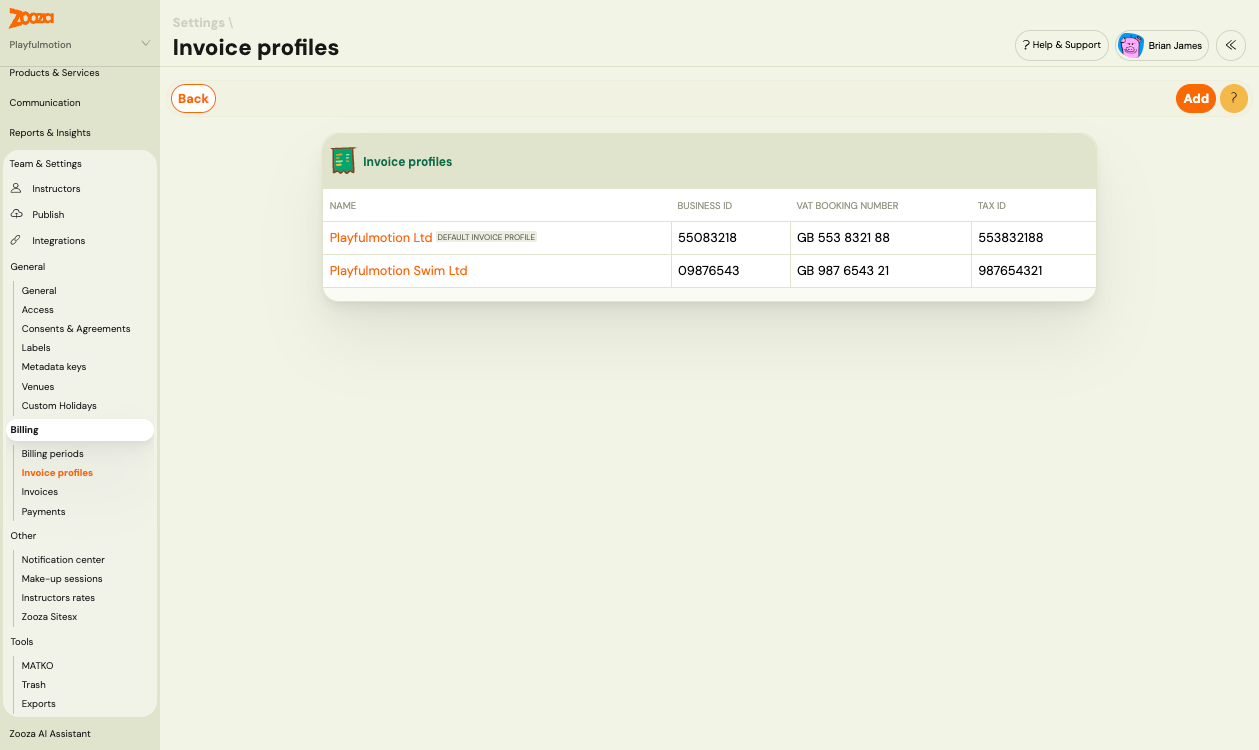Click the Other section header

pos(23,536)
